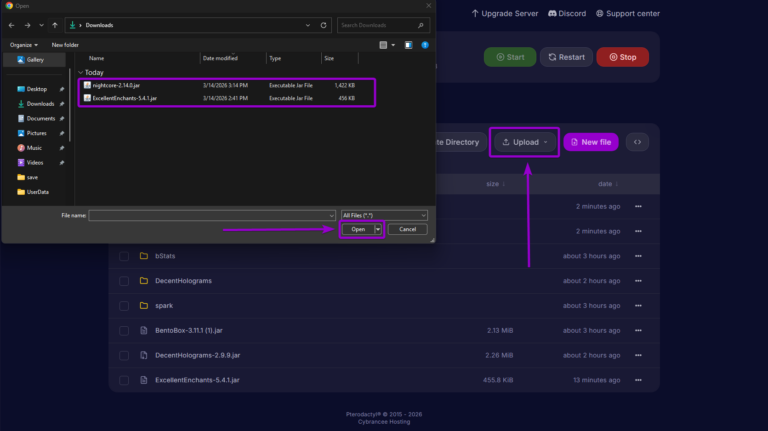Select the checkbox for BentoBox-3.11.1 (1).jar

(x=124, y=331)
